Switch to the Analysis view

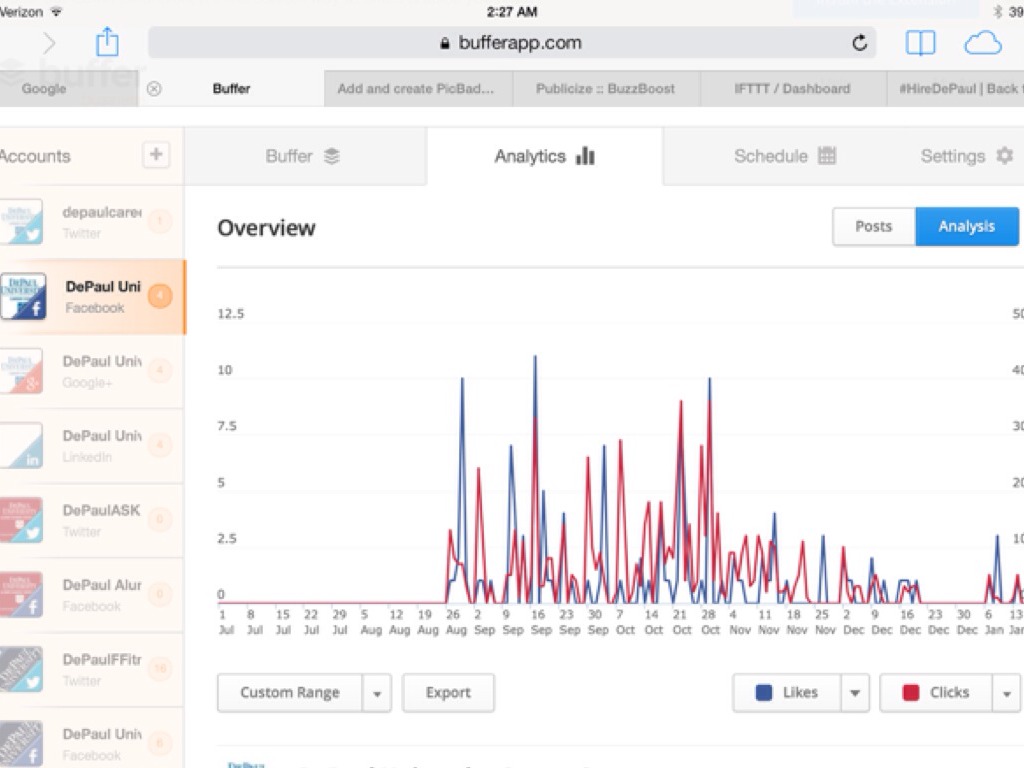click(x=966, y=227)
